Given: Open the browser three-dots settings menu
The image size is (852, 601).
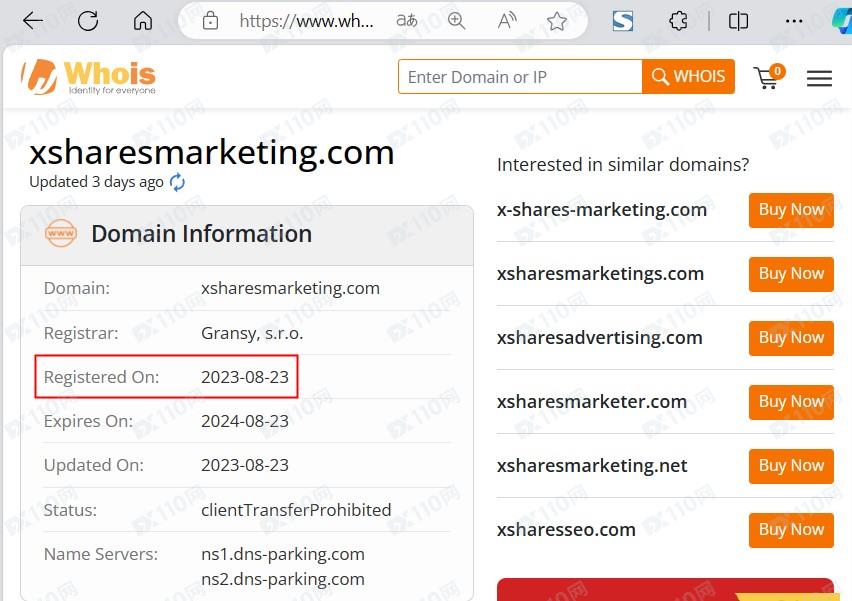Looking at the screenshot, I should [x=794, y=21].
